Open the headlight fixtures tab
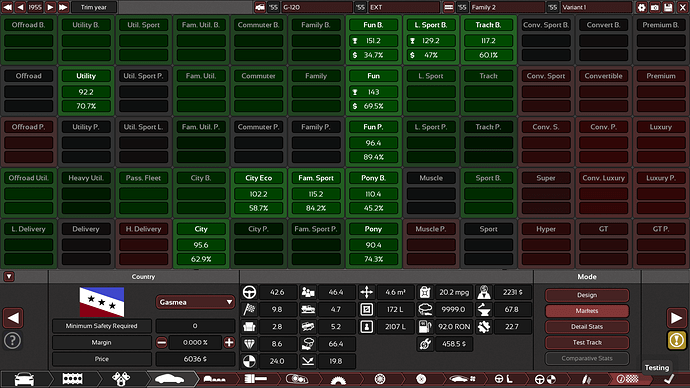The height and width of the screenshot is (388, 690). (x=297, y=379)
